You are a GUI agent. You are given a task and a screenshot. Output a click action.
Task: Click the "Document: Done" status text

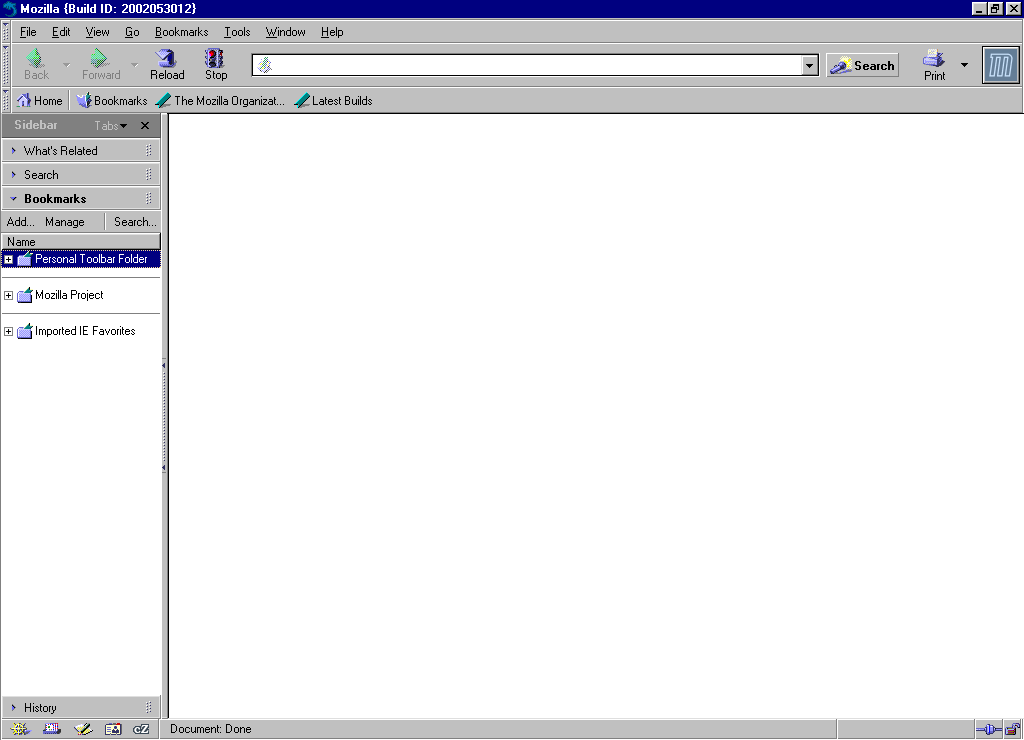click(x=210, y=729)
